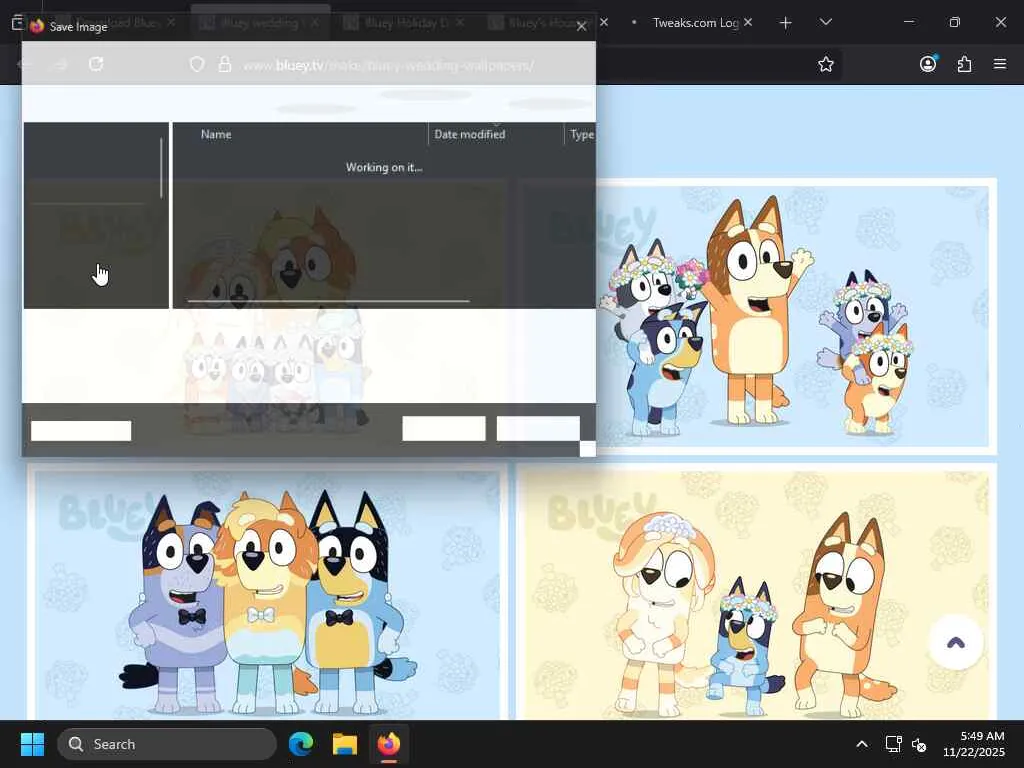Launch Microsoft Edge from the taskbar
Screen dimensions: 1024x768
tap(301, 744)
